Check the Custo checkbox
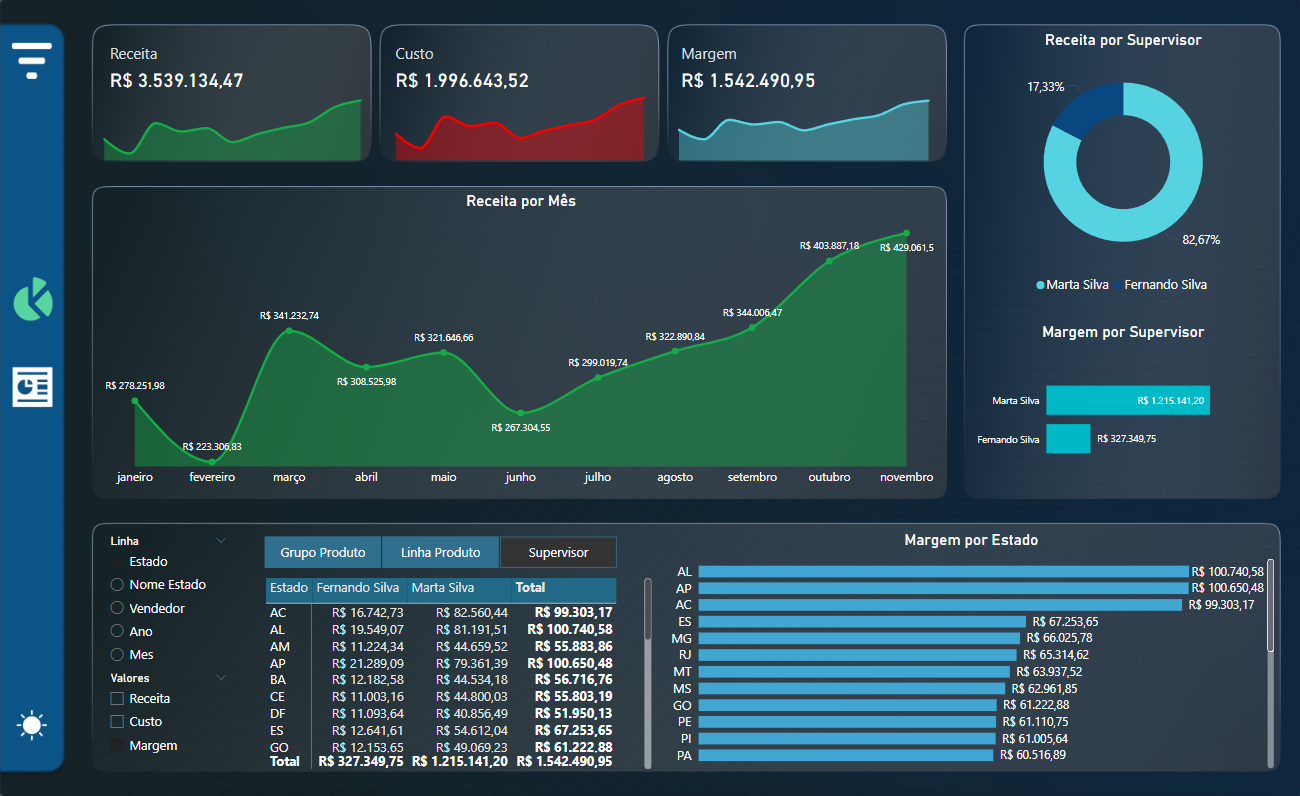Screen dimensions: 1300x796 [117, 722]
